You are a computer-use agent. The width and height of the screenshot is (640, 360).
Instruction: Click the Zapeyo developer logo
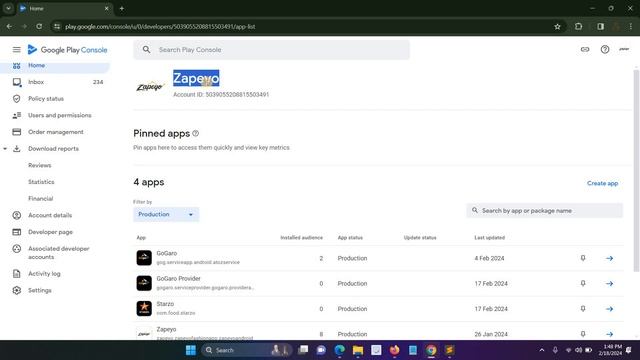150,87
